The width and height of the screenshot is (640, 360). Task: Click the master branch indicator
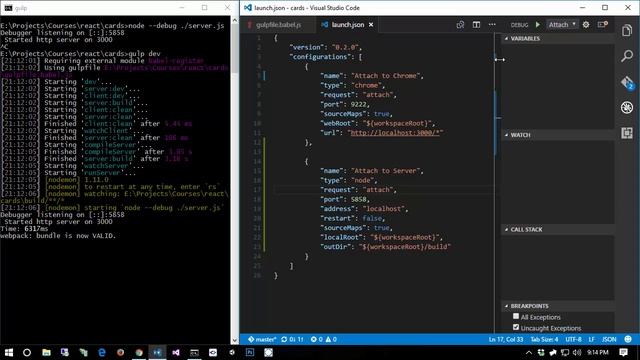coord(262,339)
